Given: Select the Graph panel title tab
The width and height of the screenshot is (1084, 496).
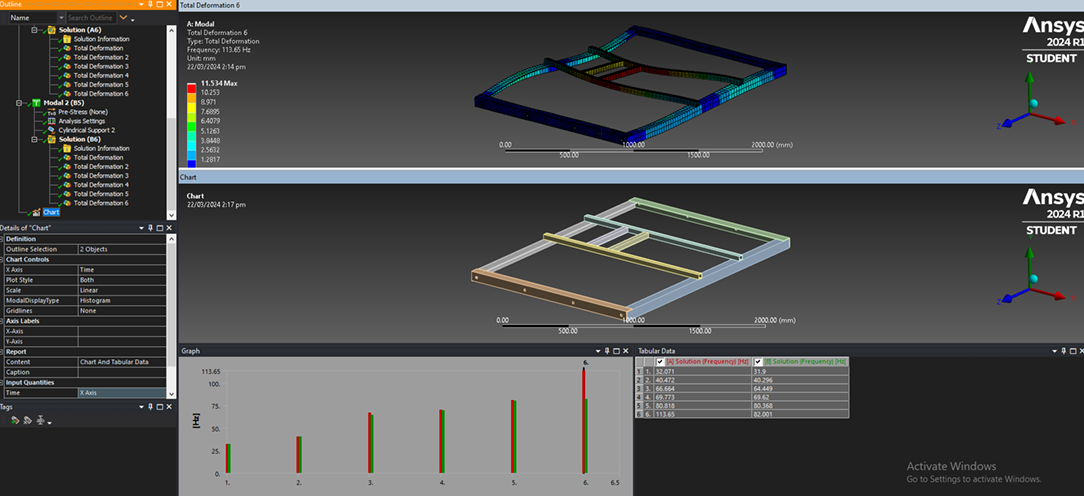Looking at the screenshot, I should tap(192, 351).
